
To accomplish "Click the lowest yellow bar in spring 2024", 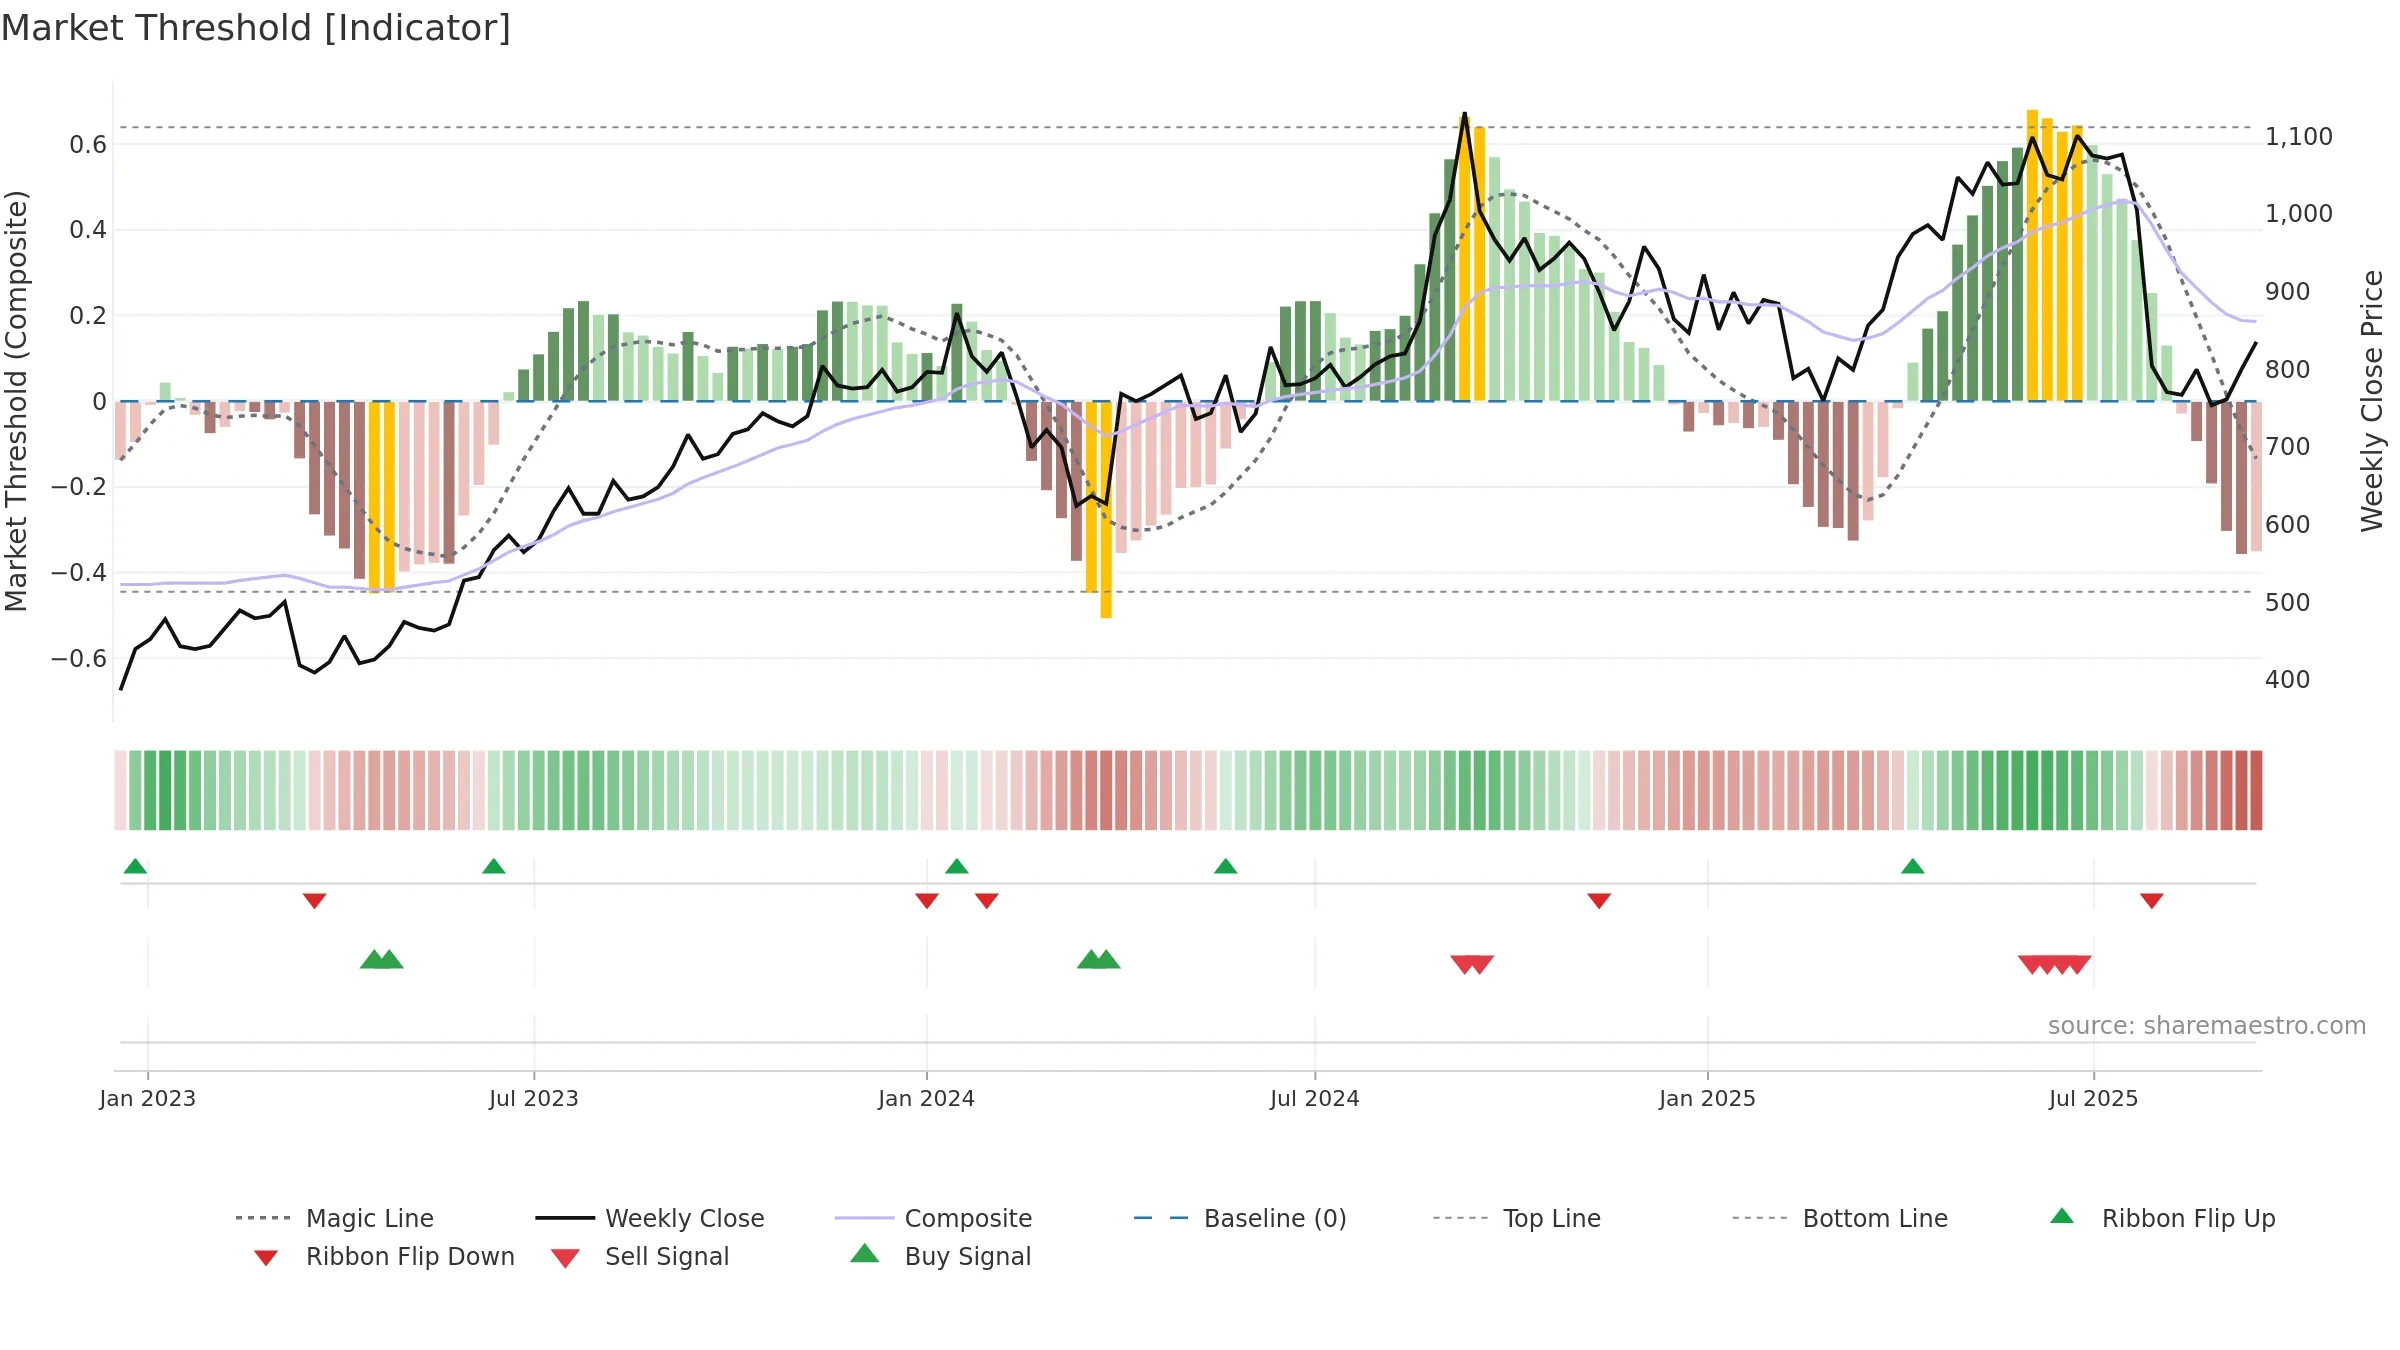I will click(x=1106, y=510).
